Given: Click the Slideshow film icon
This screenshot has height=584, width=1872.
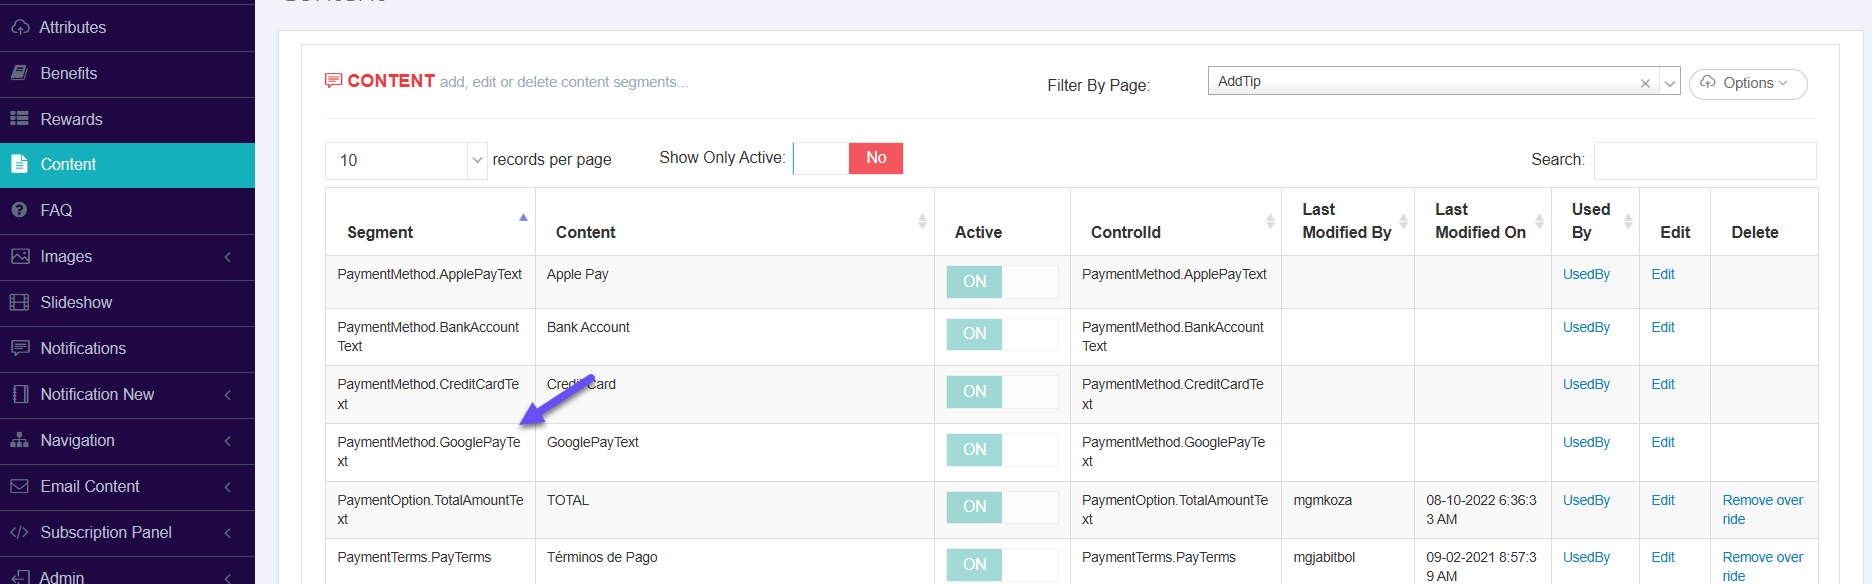Looking at the screenshot, I should tap(19, 302).
